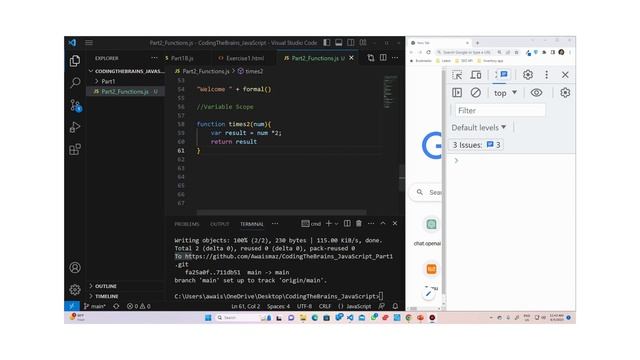The width and height of the screenshot is (640, 360).
Task: Open the top context dropdown in DevTools
Action: coord(505,93)
